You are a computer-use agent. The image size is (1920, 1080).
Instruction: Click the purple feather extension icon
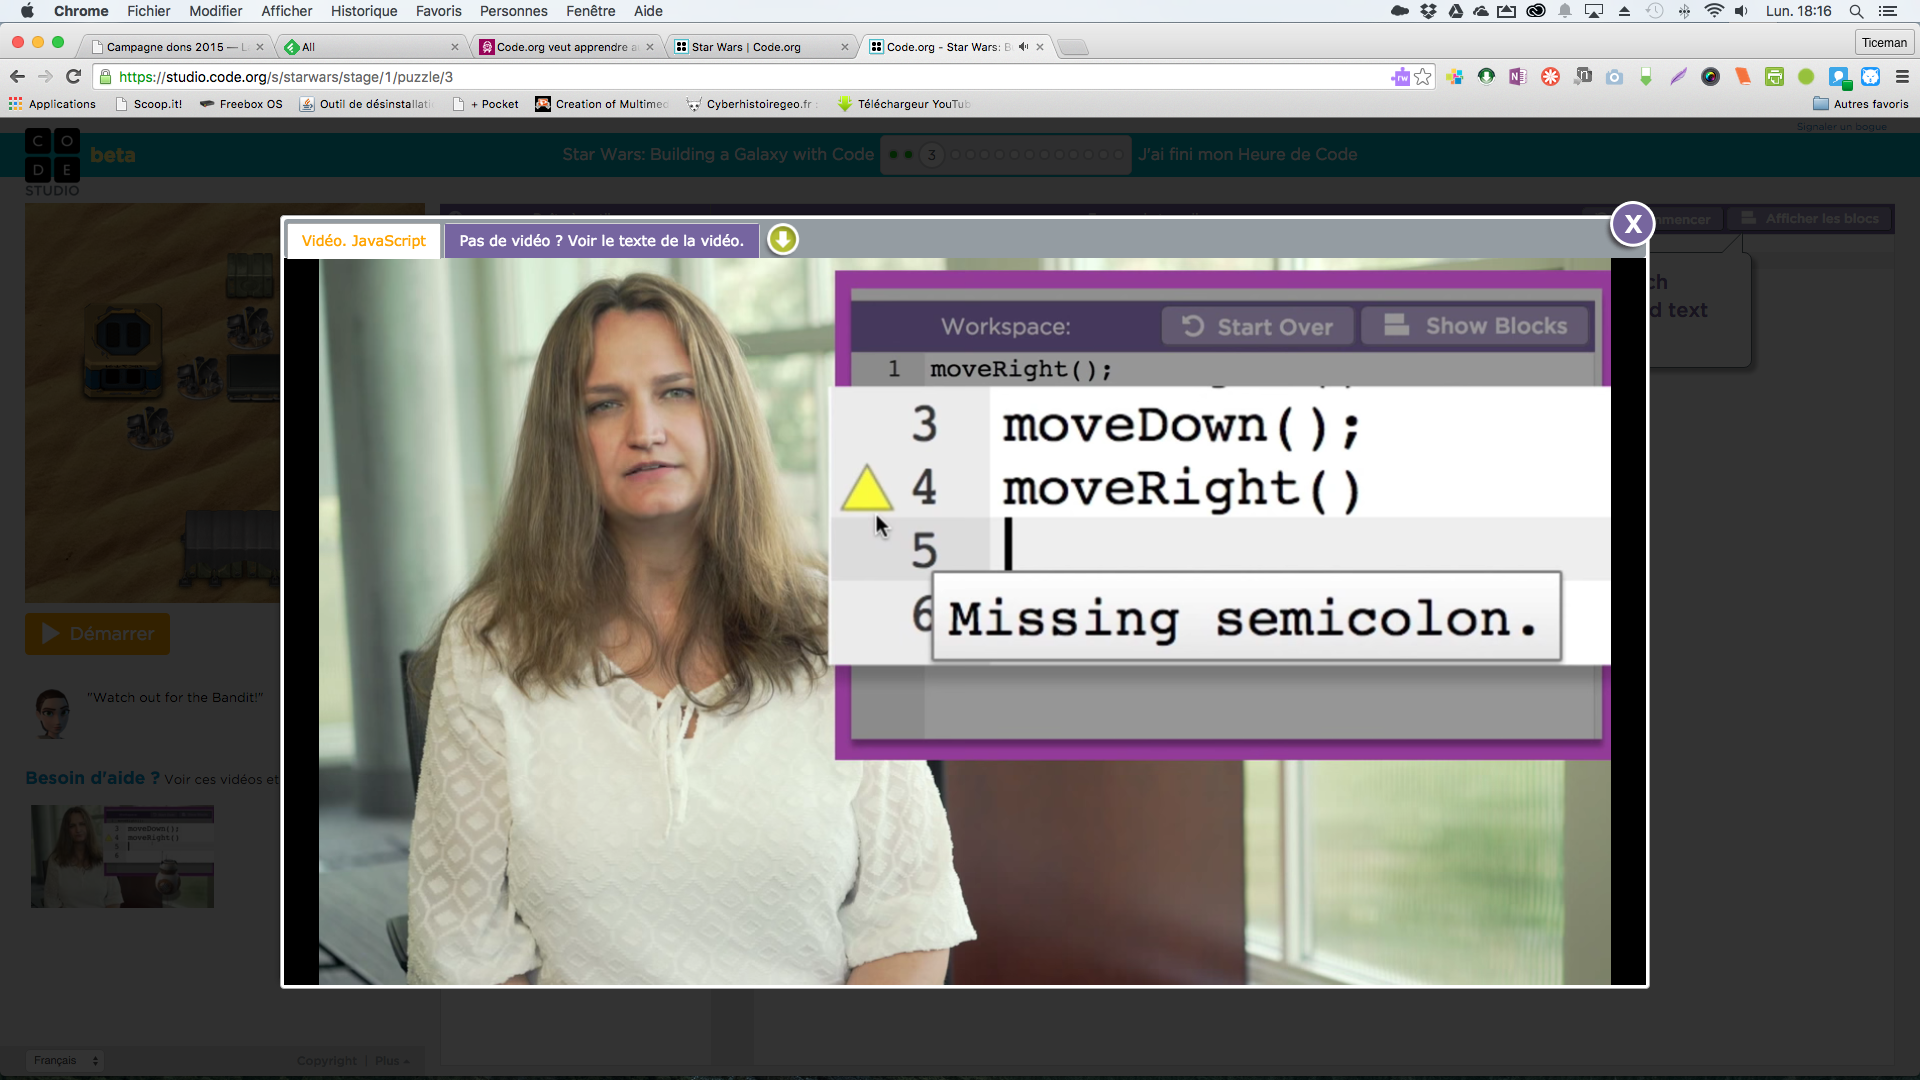click(1678, 77)
